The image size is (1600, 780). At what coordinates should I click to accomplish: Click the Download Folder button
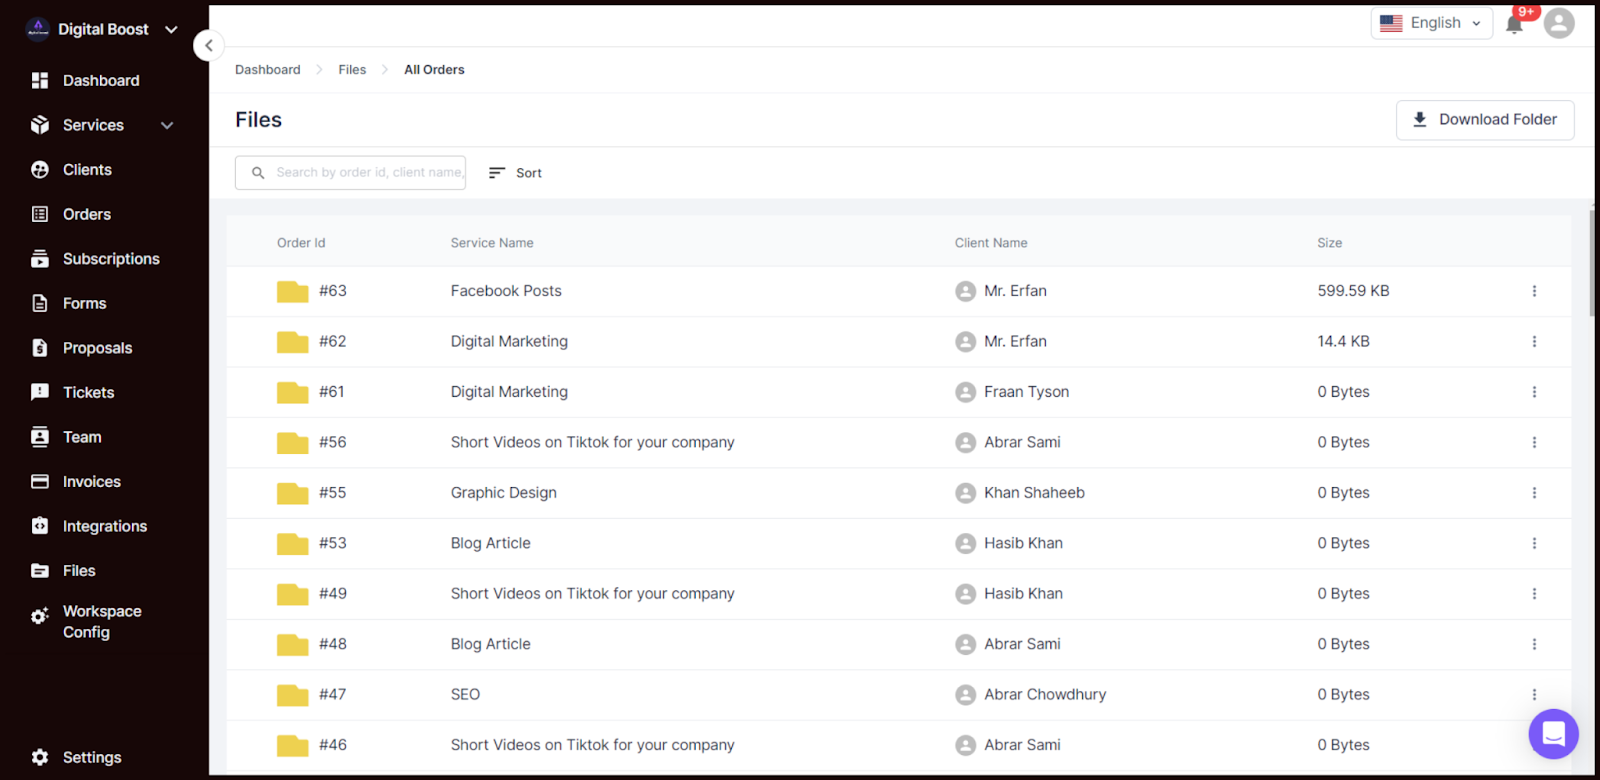tap(1485, 120)
